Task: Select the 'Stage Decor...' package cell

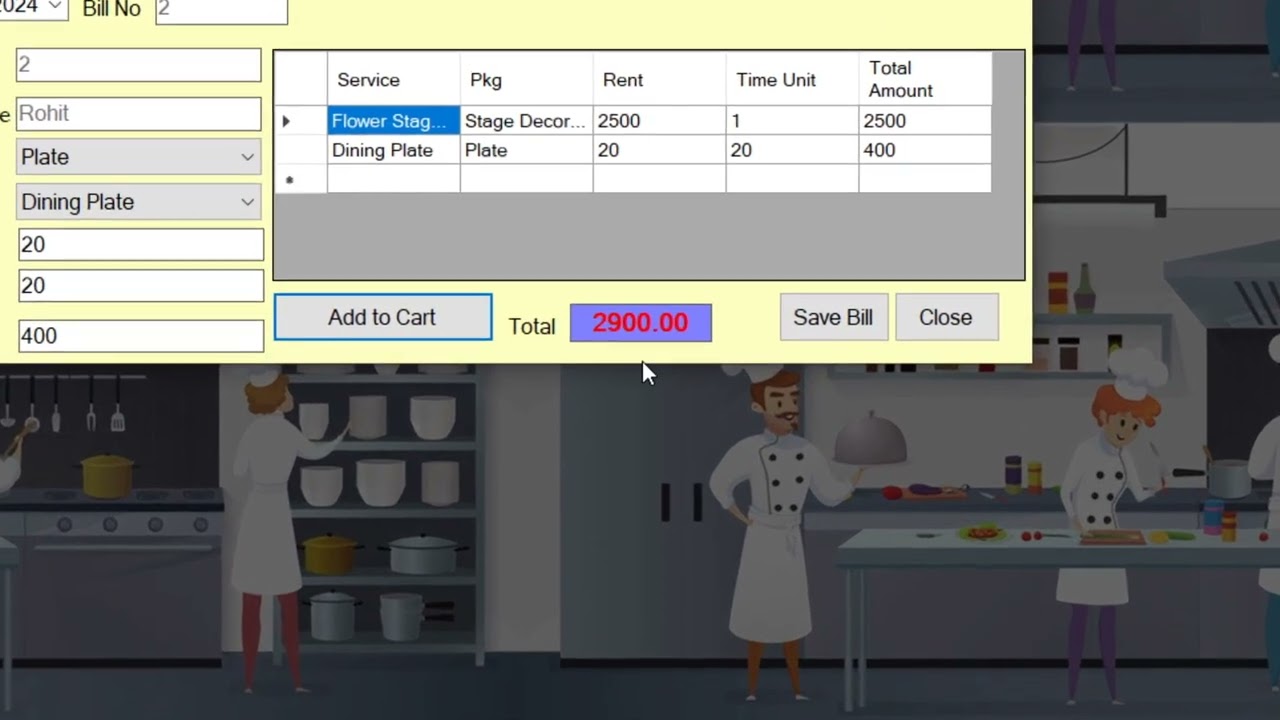Action: (526, 121)
